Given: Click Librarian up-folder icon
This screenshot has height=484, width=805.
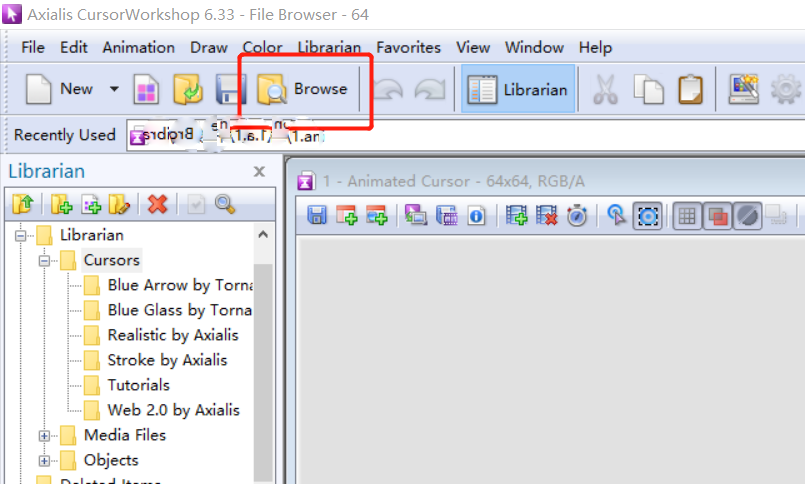Looking at the screenshot, I should tap(23, 204).
